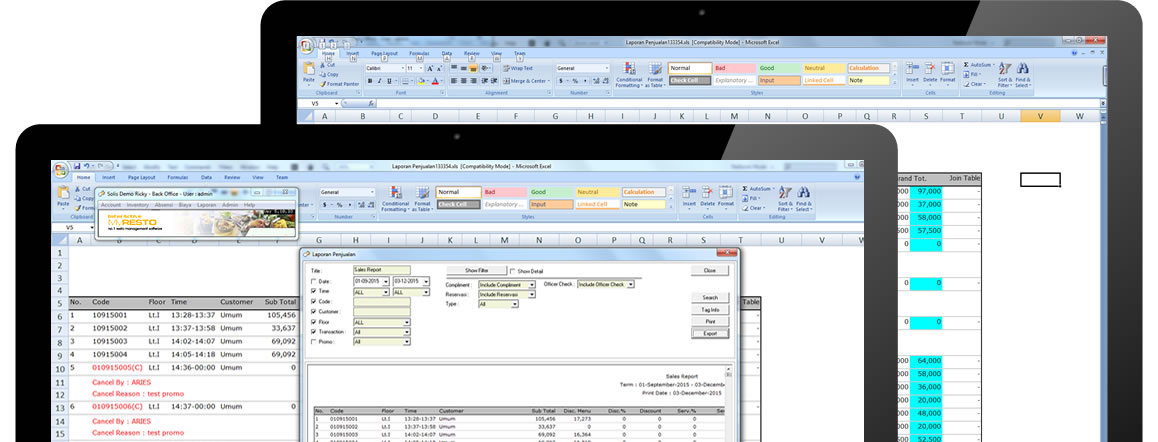
Task: Click Search in Laporan Penjualan dialog
Action: [x=710, y=297]
